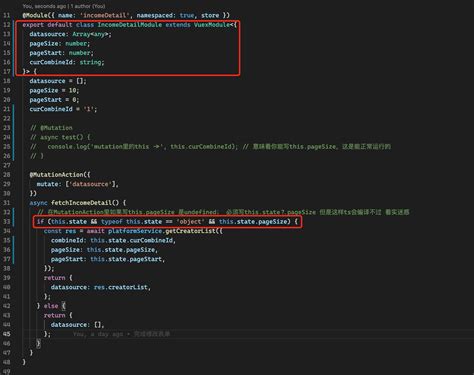The width and height of the screenshot is (474, 375).
Task: Click line number 45 in the gutter
Action: [7, 334]
